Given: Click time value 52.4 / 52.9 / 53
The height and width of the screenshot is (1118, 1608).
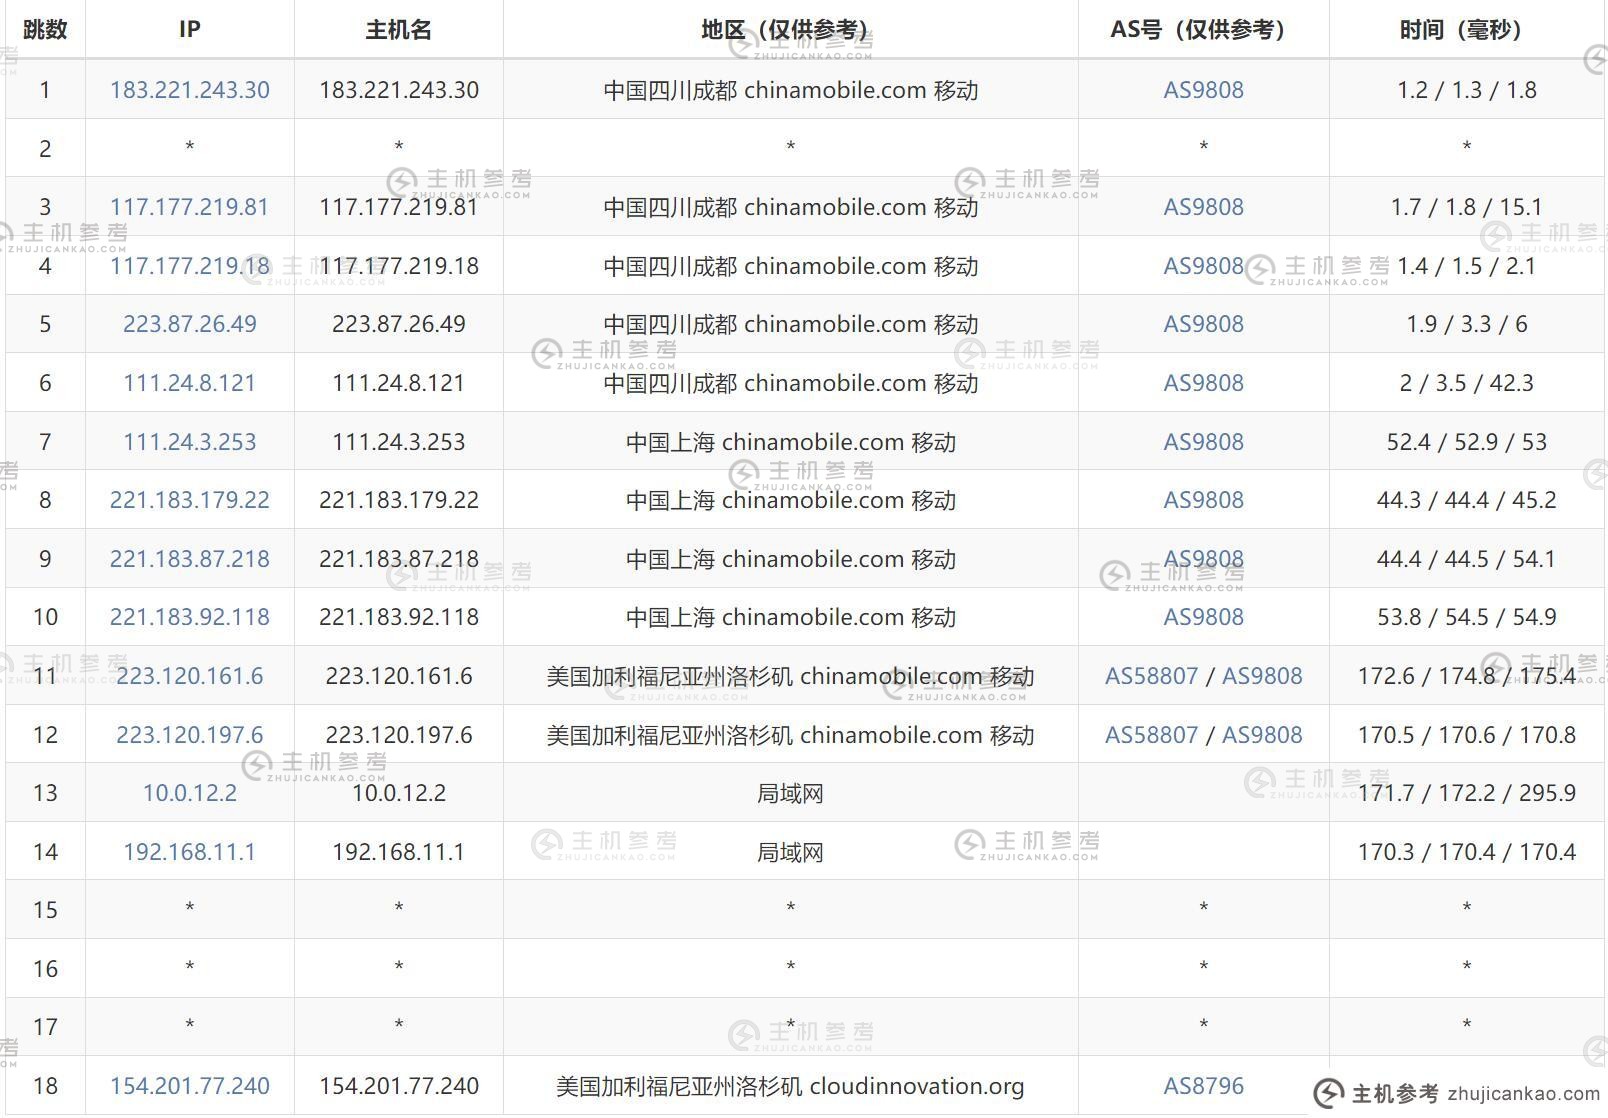Looking at the screenshot, I should tap(1466, 442).
